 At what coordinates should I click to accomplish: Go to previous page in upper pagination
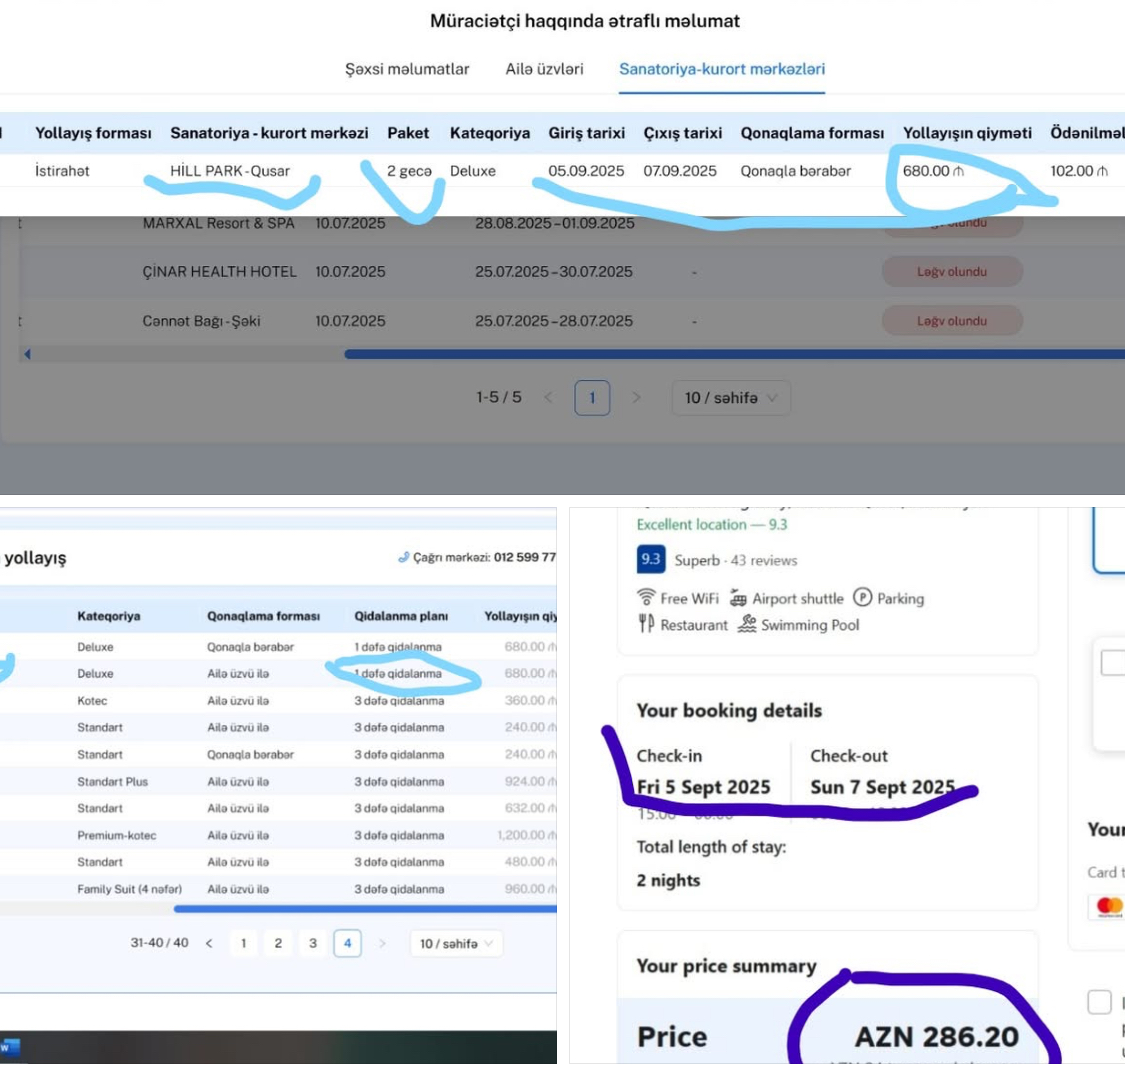pyautogui.click(x=548, y=398)
